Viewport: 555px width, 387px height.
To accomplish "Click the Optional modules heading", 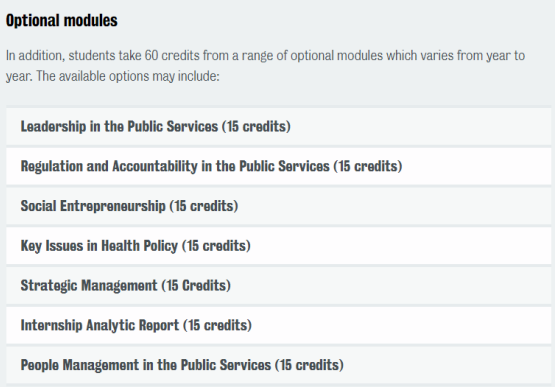I will [62, 21].
